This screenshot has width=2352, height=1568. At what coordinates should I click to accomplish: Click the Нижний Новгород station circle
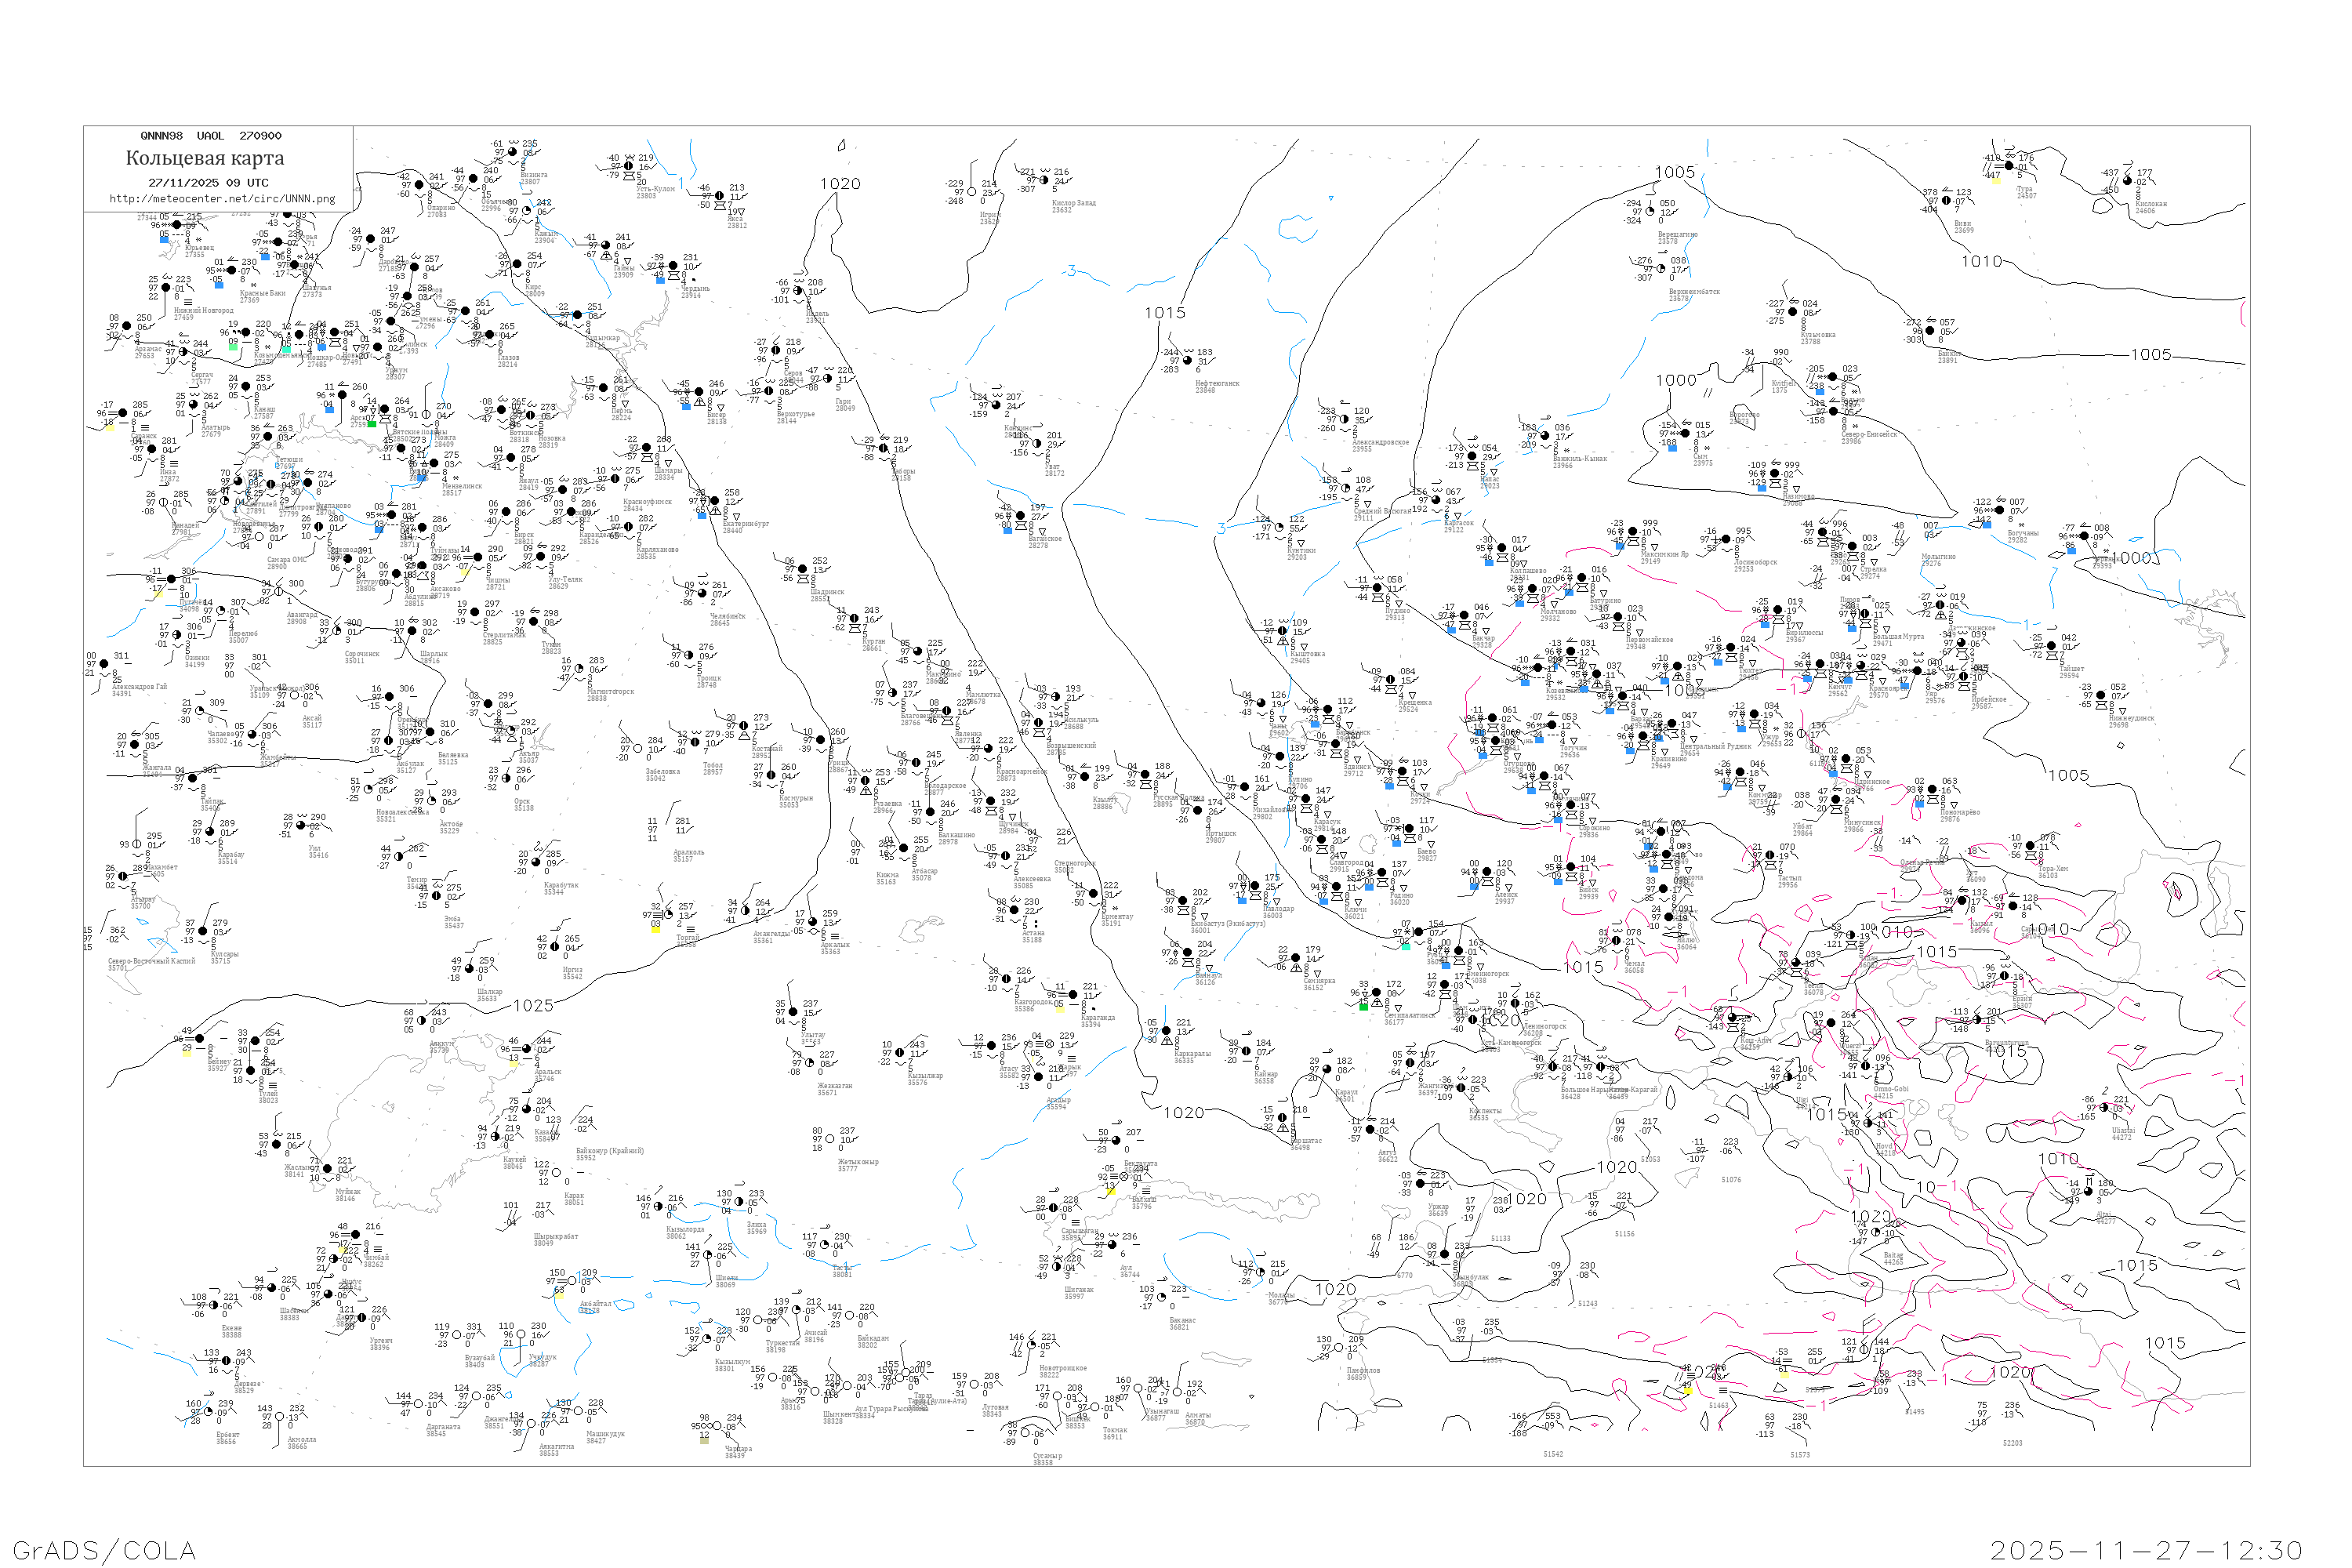click(166, 288)
